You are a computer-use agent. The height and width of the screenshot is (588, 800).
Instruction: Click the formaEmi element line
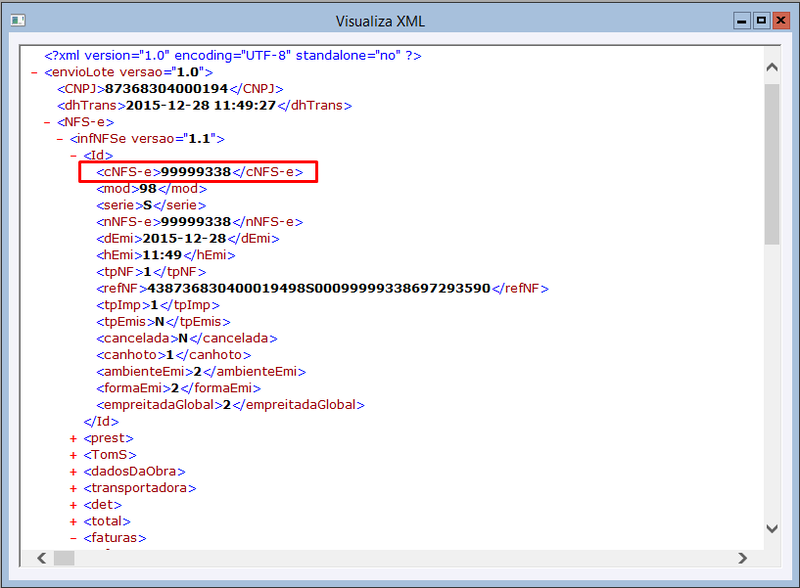point(179,388)
